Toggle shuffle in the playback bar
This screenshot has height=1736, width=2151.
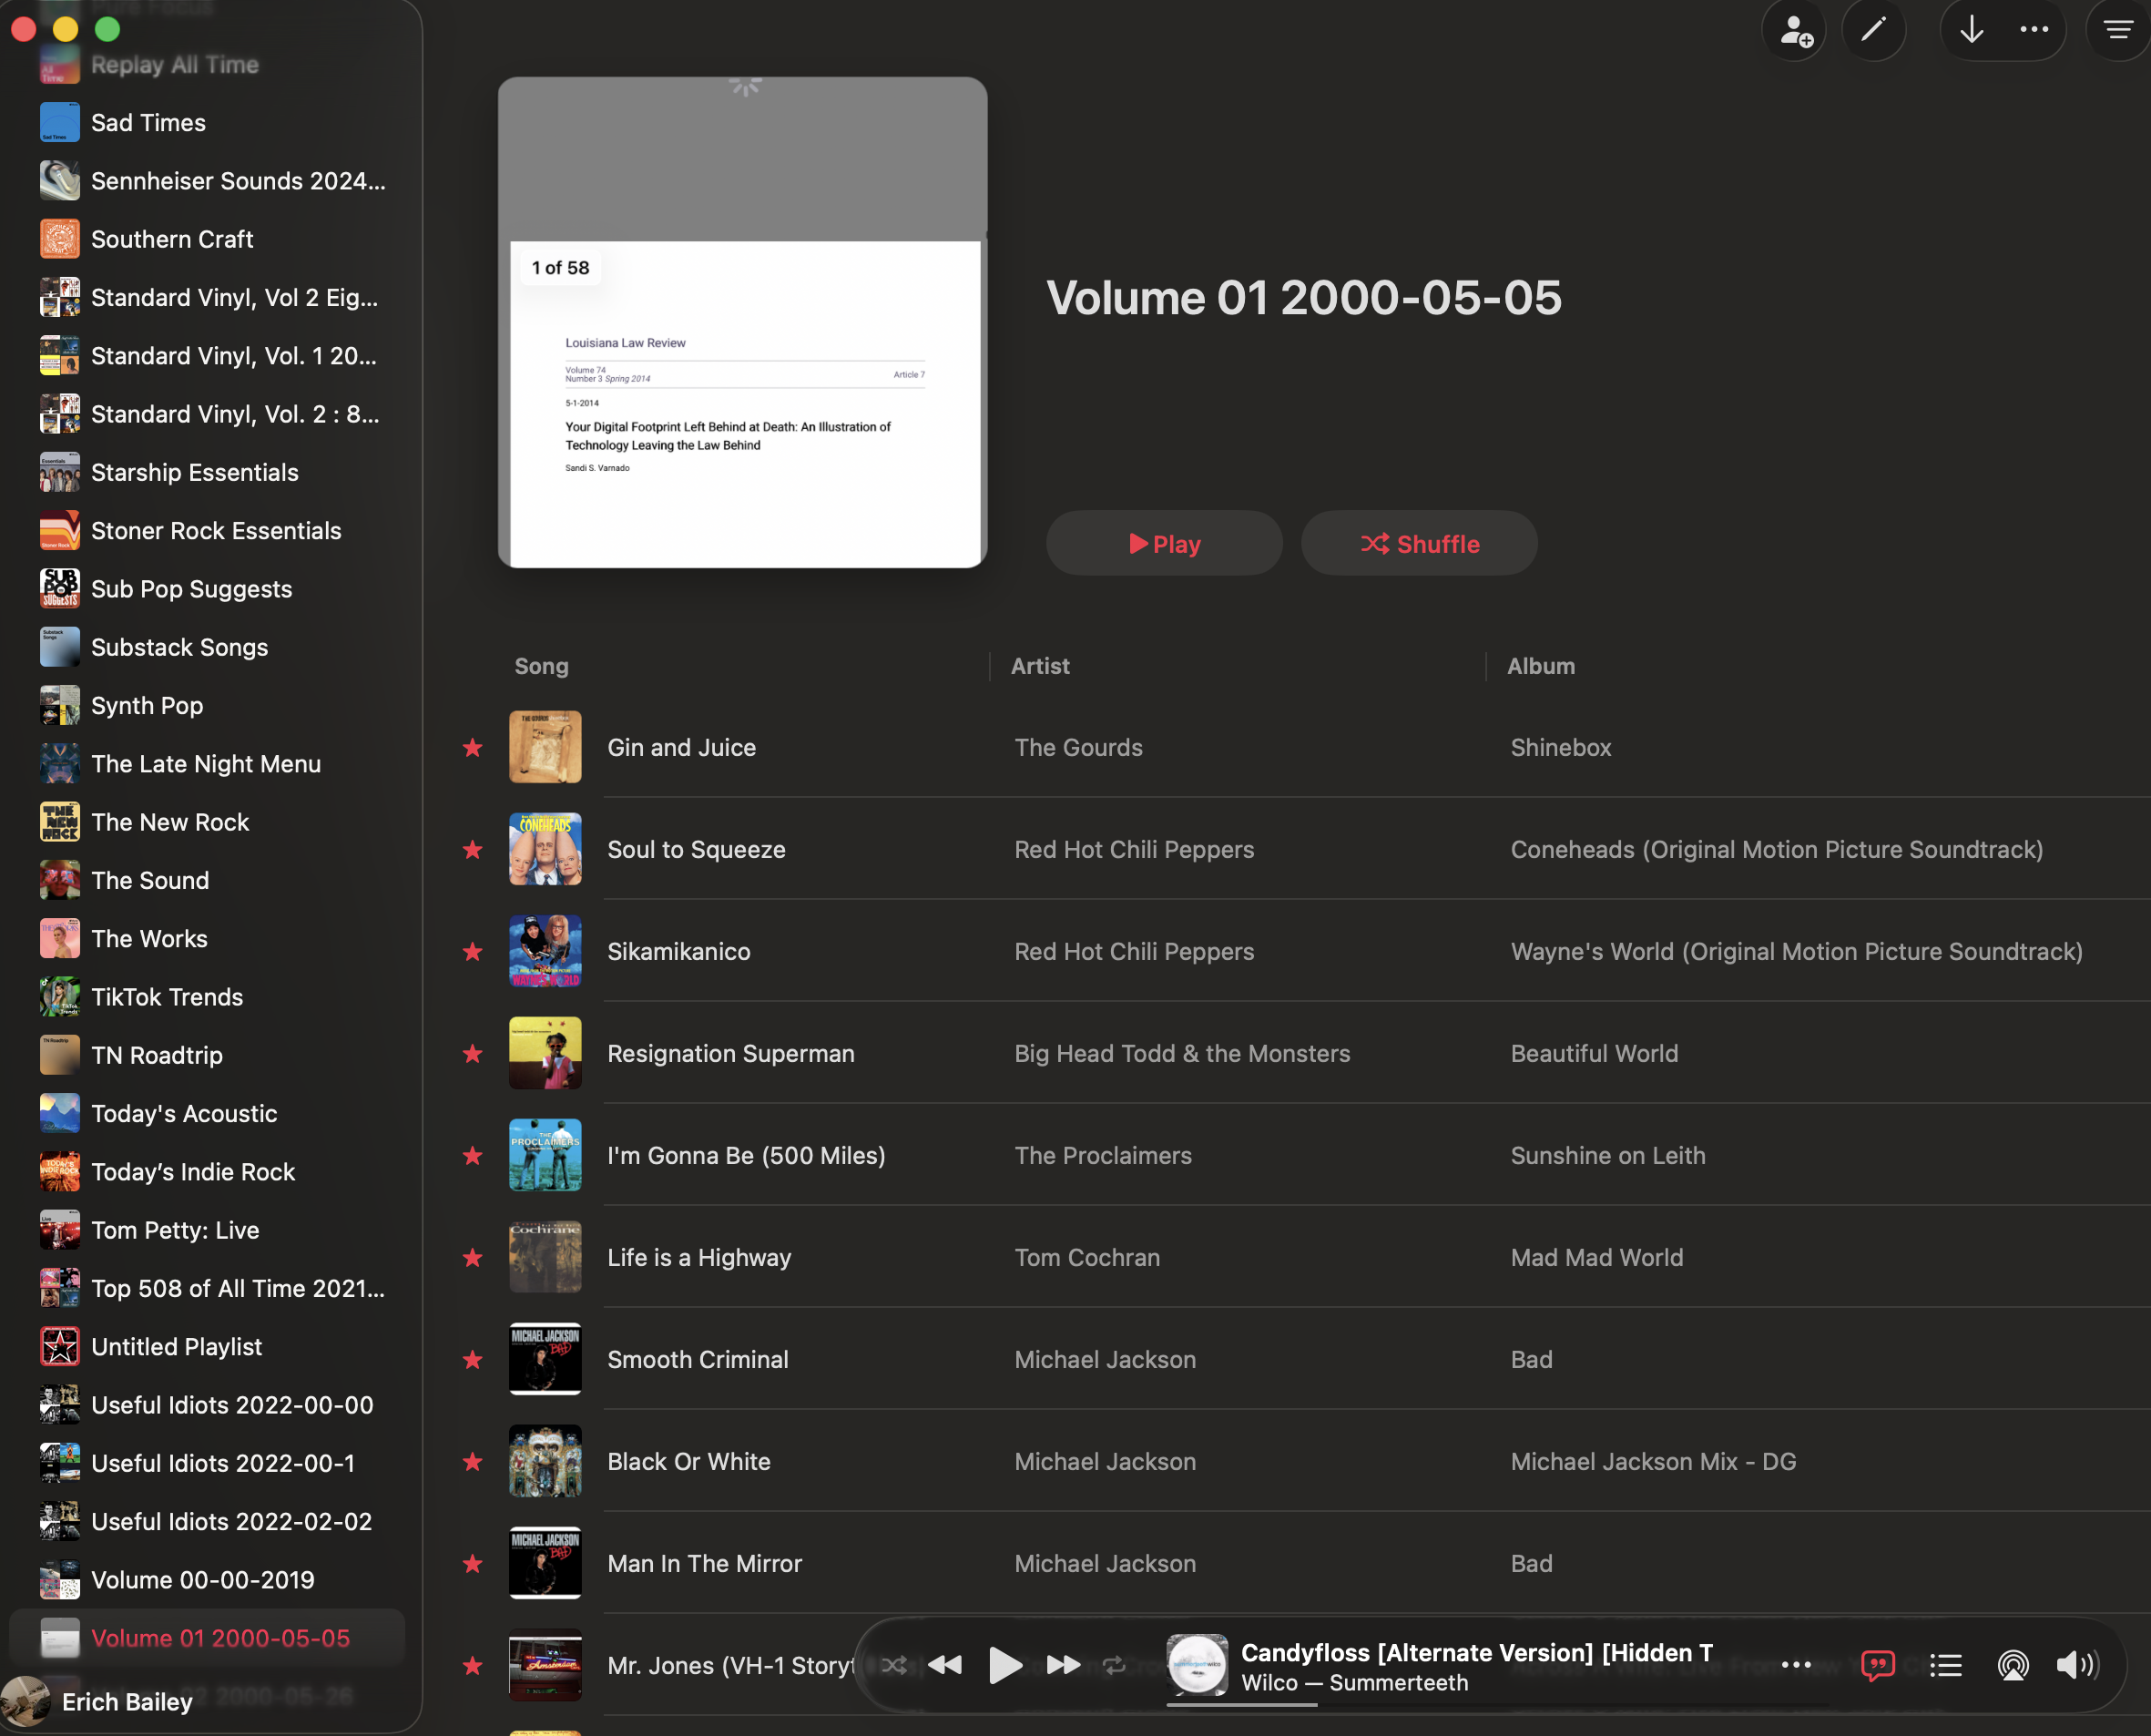(x=894, y=1665)
